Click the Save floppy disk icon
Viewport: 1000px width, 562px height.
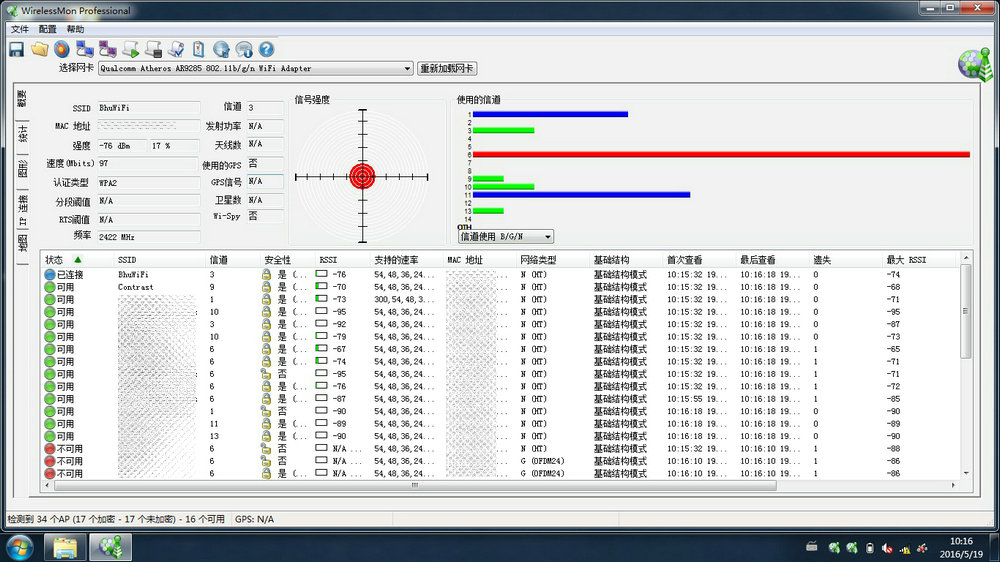[17, 49]
